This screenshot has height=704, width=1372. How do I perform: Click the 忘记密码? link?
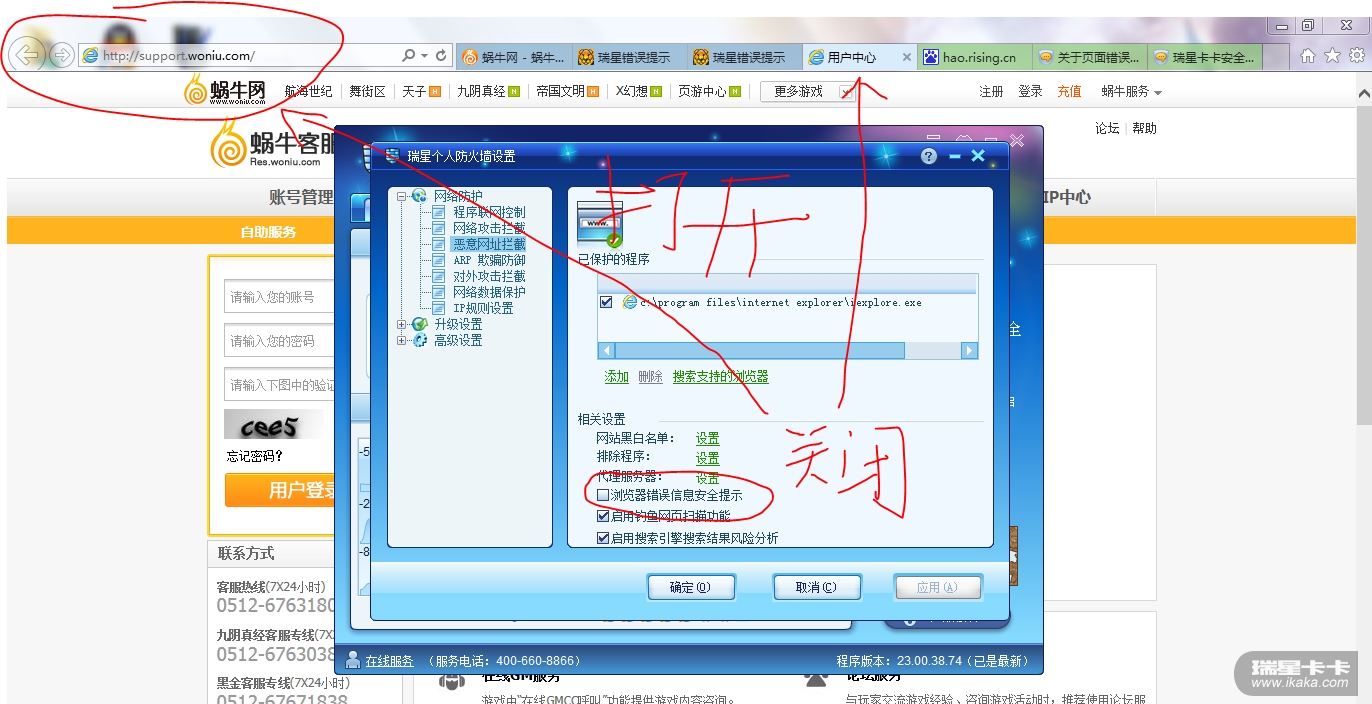pyautogui.click(x=255, y=457)
